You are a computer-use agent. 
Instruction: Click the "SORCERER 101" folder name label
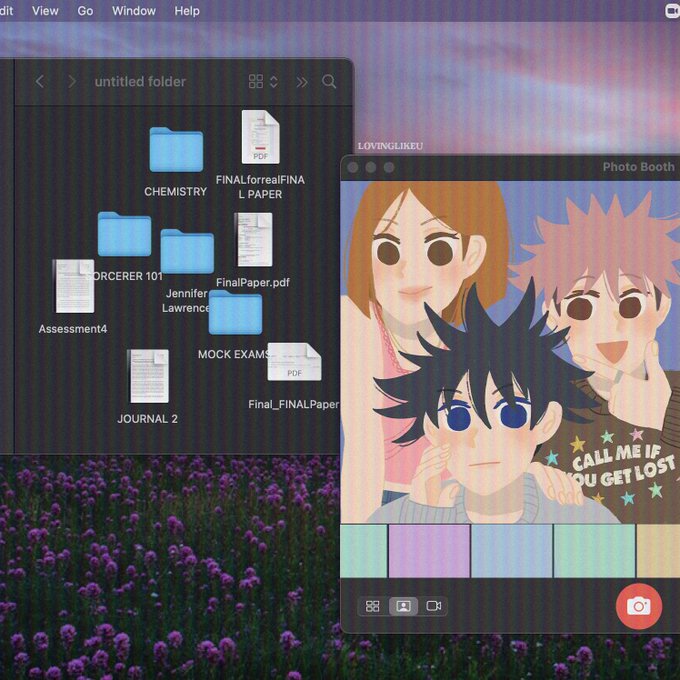pos(124,276)
